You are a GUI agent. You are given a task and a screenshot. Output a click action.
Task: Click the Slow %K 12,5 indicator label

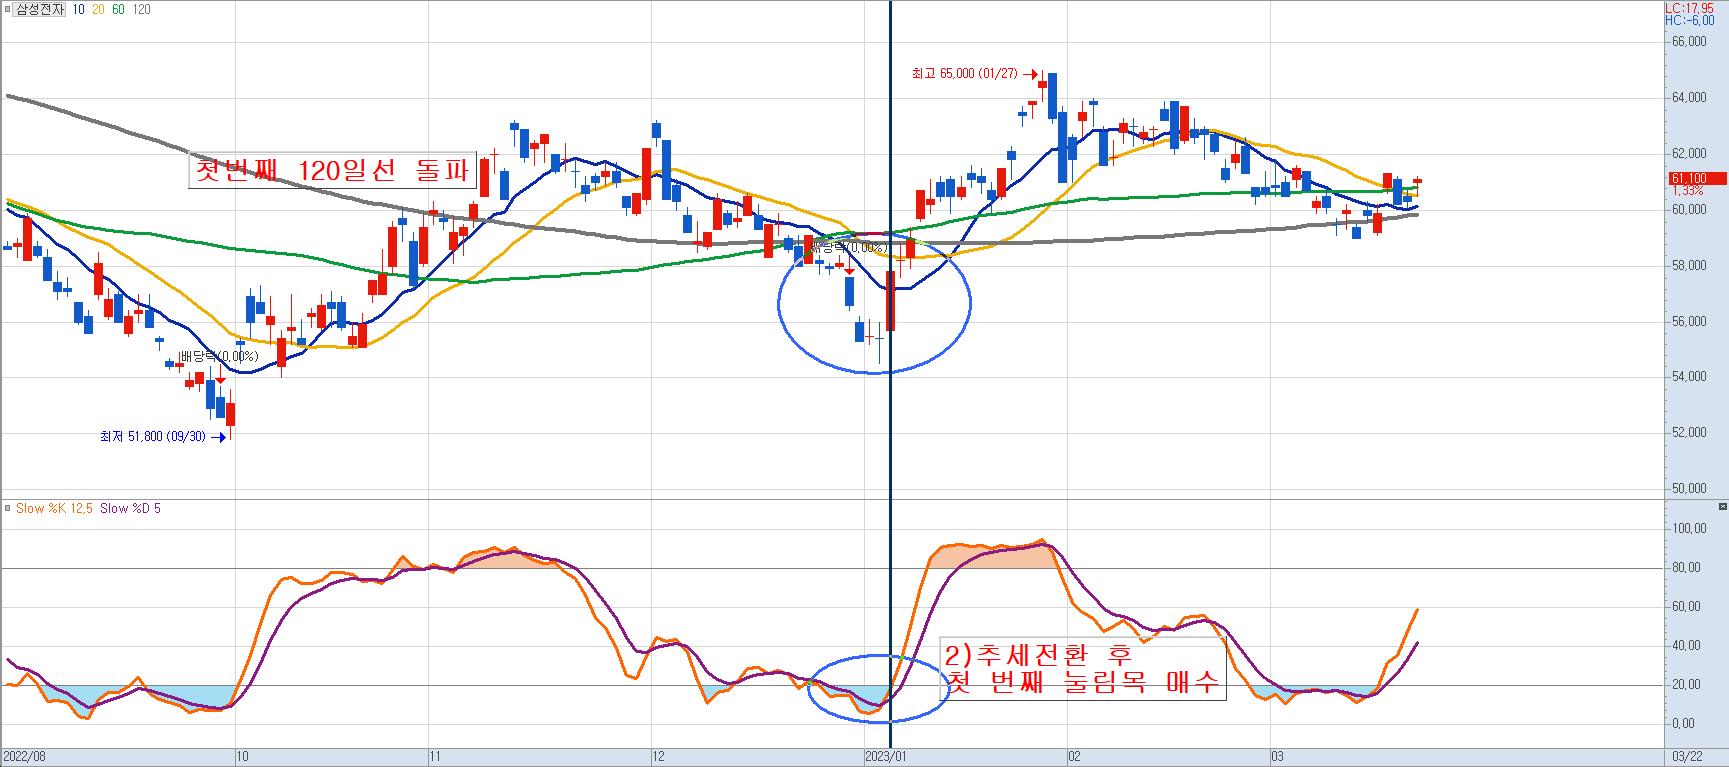(x=54, y=508)
